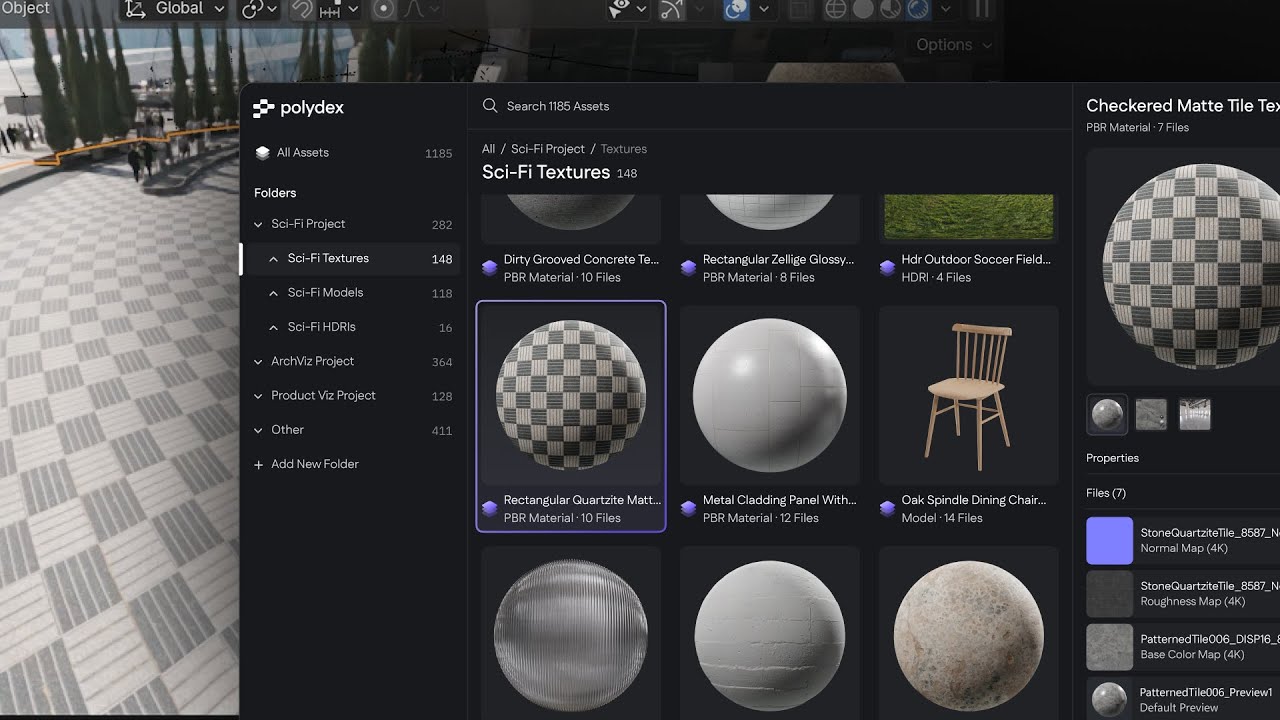The image size is (1280, 720).
Task: Select the Sci-Fi Textures folder
Action: click(350, 258)
